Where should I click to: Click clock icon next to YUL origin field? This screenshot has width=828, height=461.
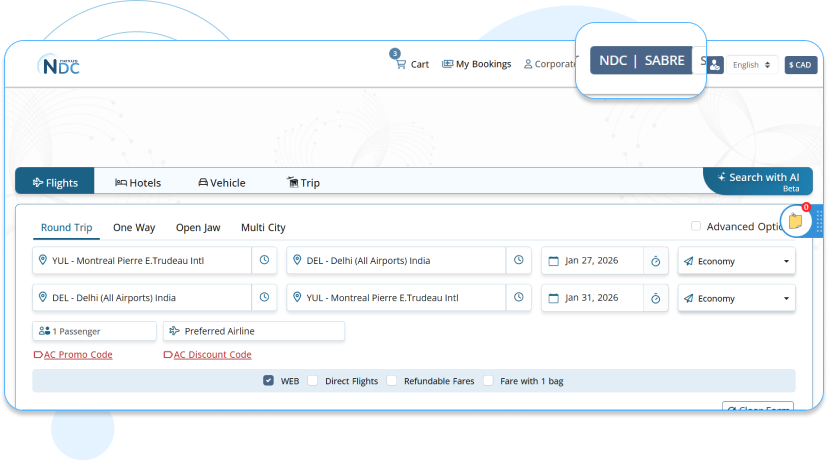264,261
